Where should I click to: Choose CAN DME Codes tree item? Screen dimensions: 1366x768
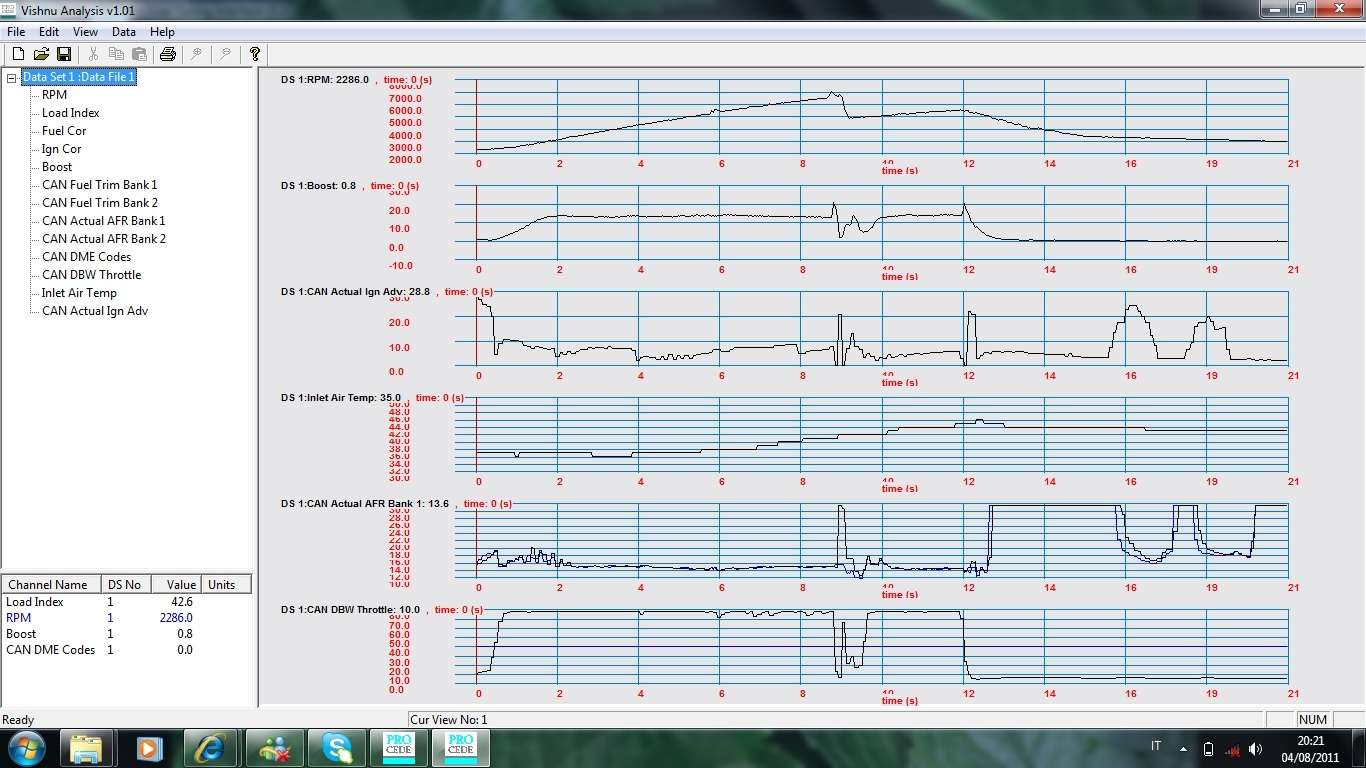pyautogui.click(x=86, y=257)
